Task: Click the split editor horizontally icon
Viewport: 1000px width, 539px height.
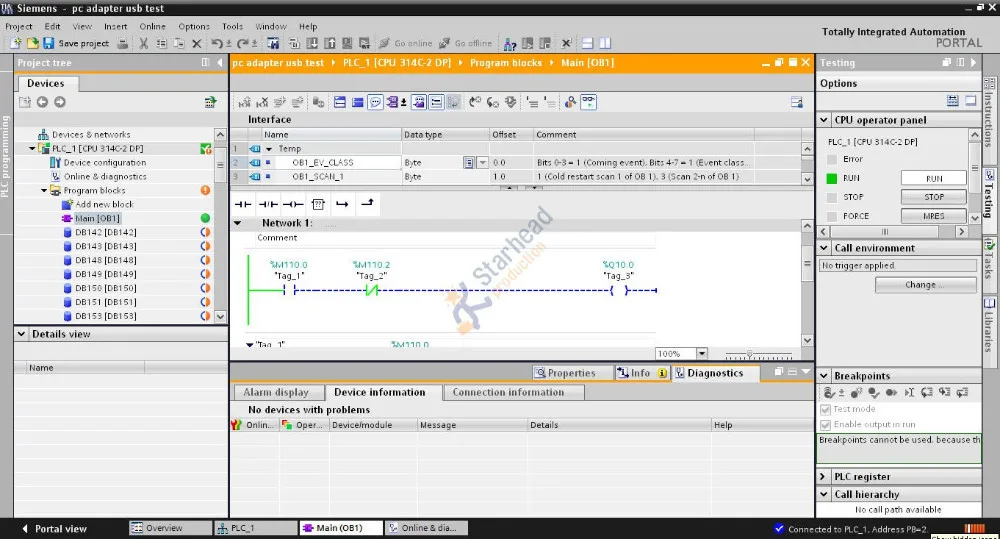Action: pos(587,43)
